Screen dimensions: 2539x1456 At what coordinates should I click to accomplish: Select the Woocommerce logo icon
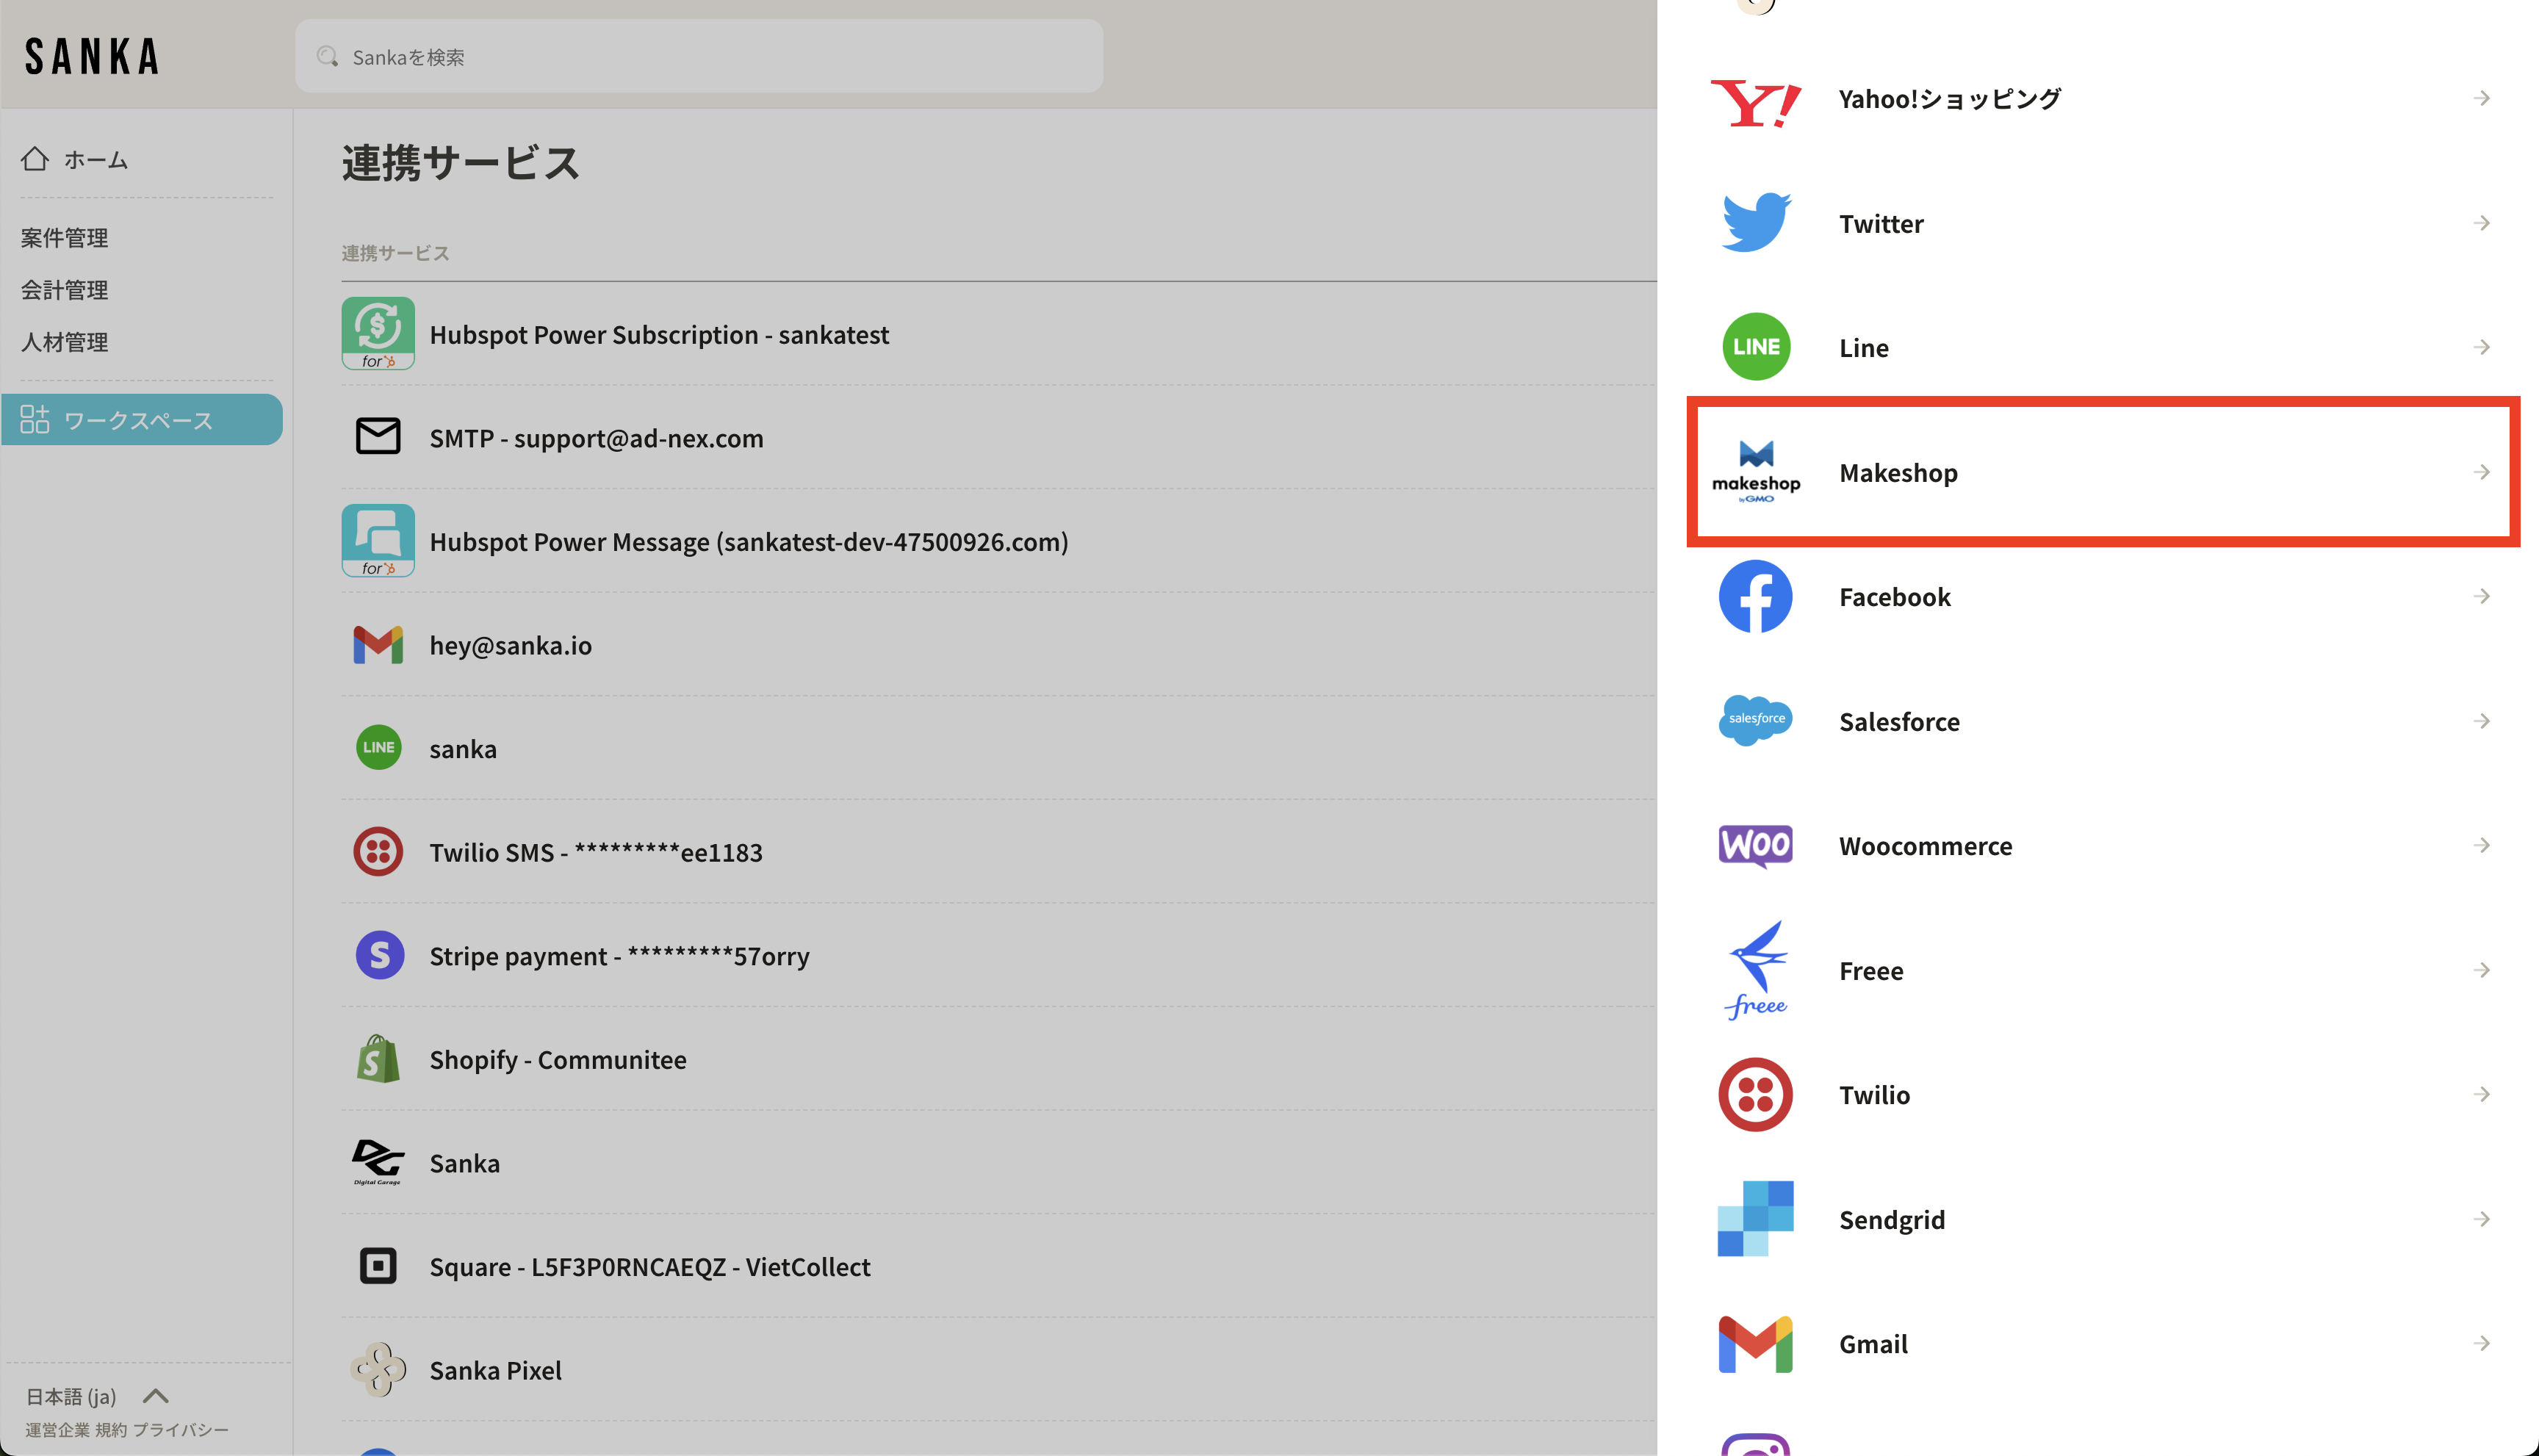1755,846
